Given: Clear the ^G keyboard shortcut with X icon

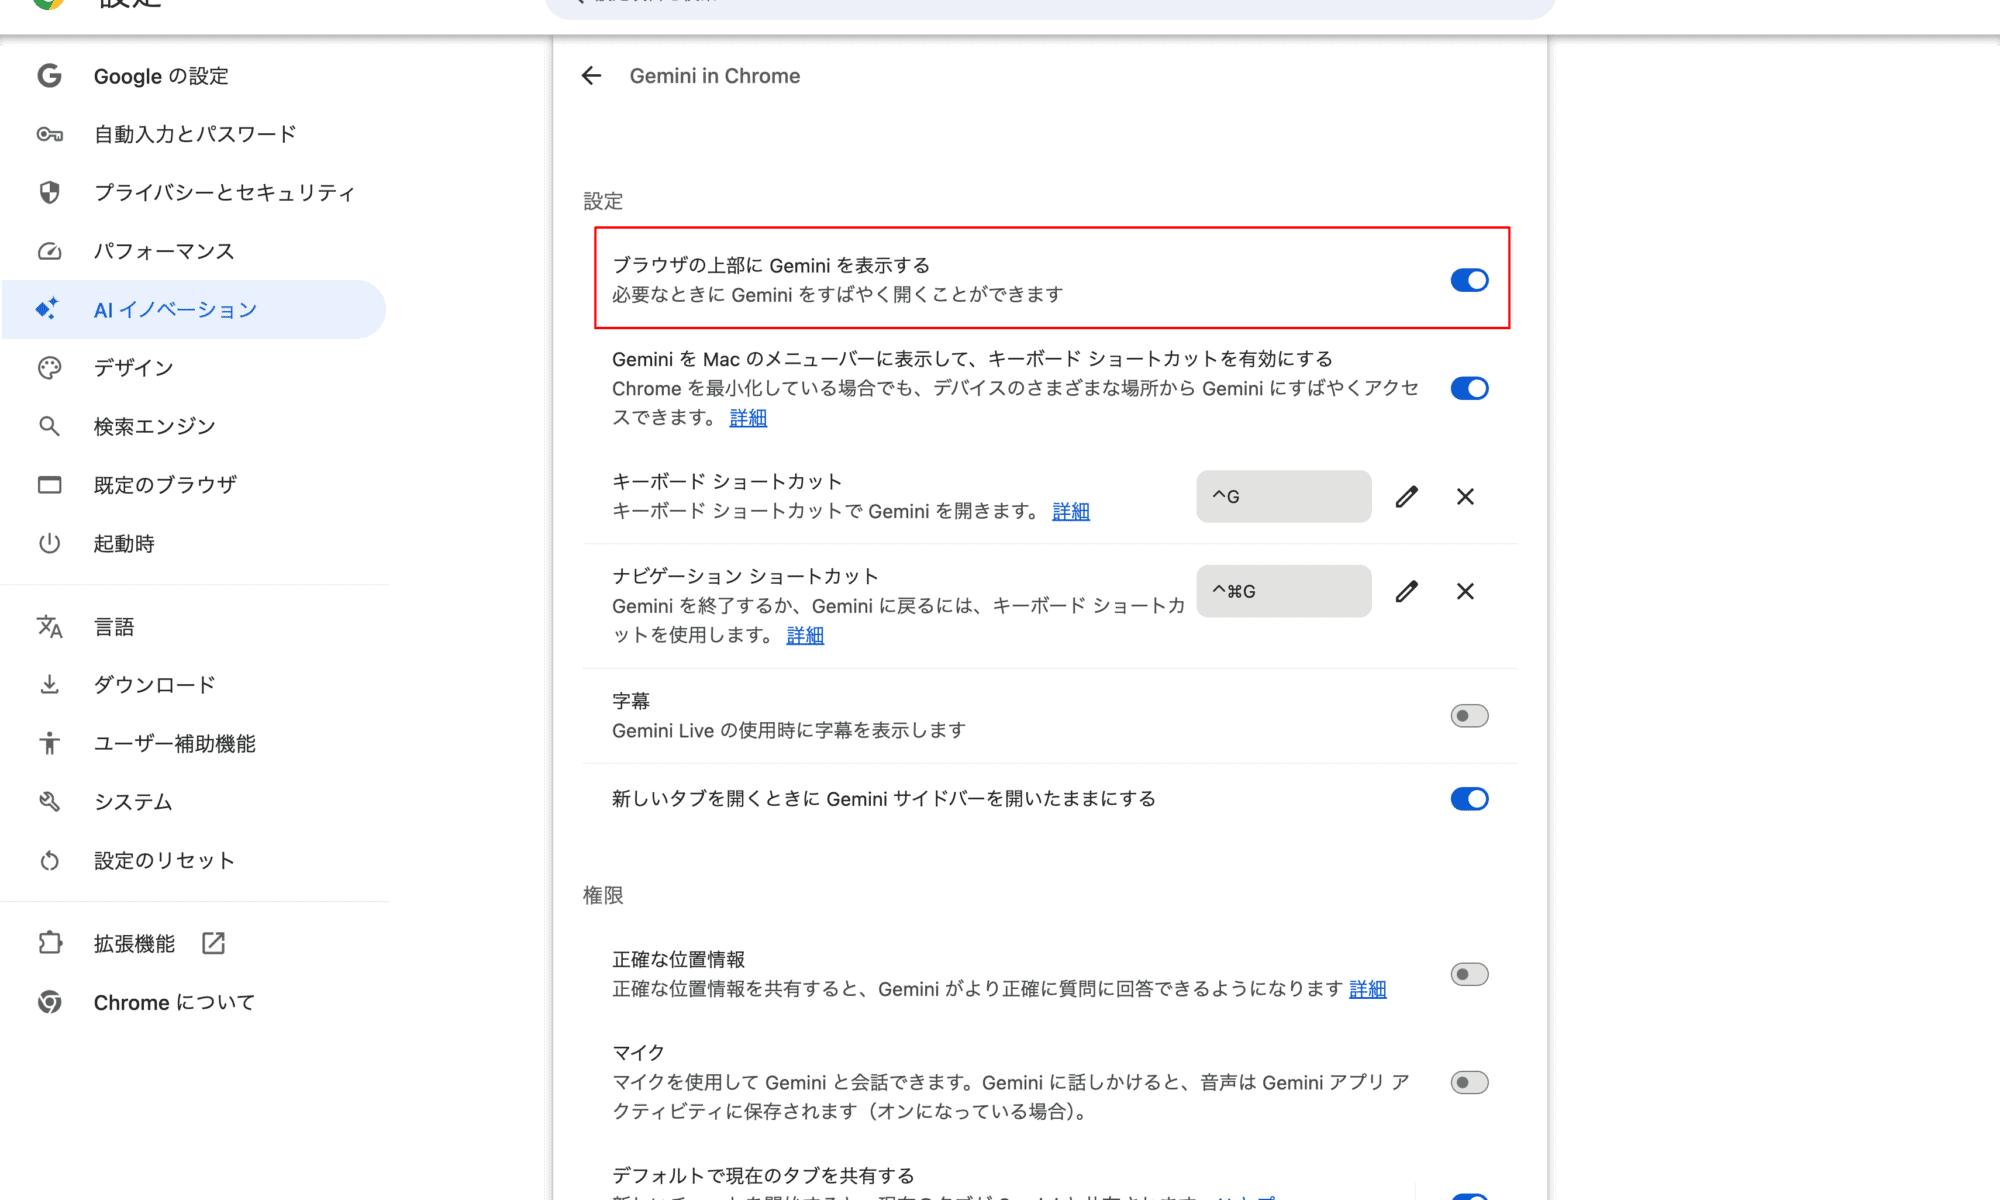Looking at the screenshot, I should click(1465, 496).
